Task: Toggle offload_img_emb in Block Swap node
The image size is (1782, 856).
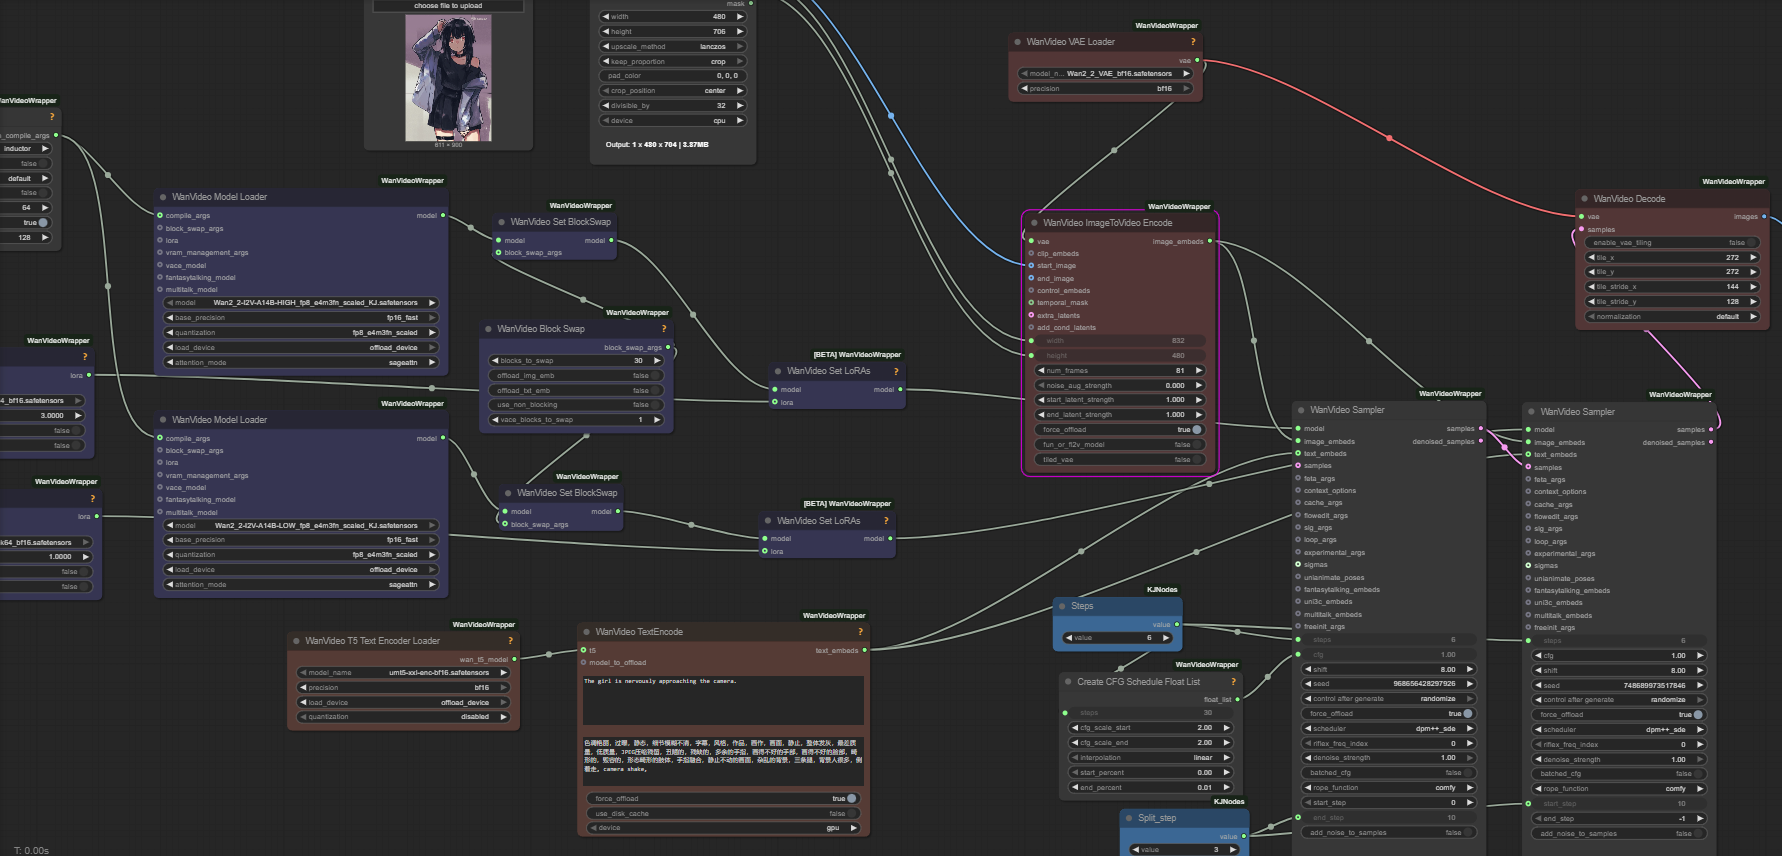Action: click(x=576, y=376)
